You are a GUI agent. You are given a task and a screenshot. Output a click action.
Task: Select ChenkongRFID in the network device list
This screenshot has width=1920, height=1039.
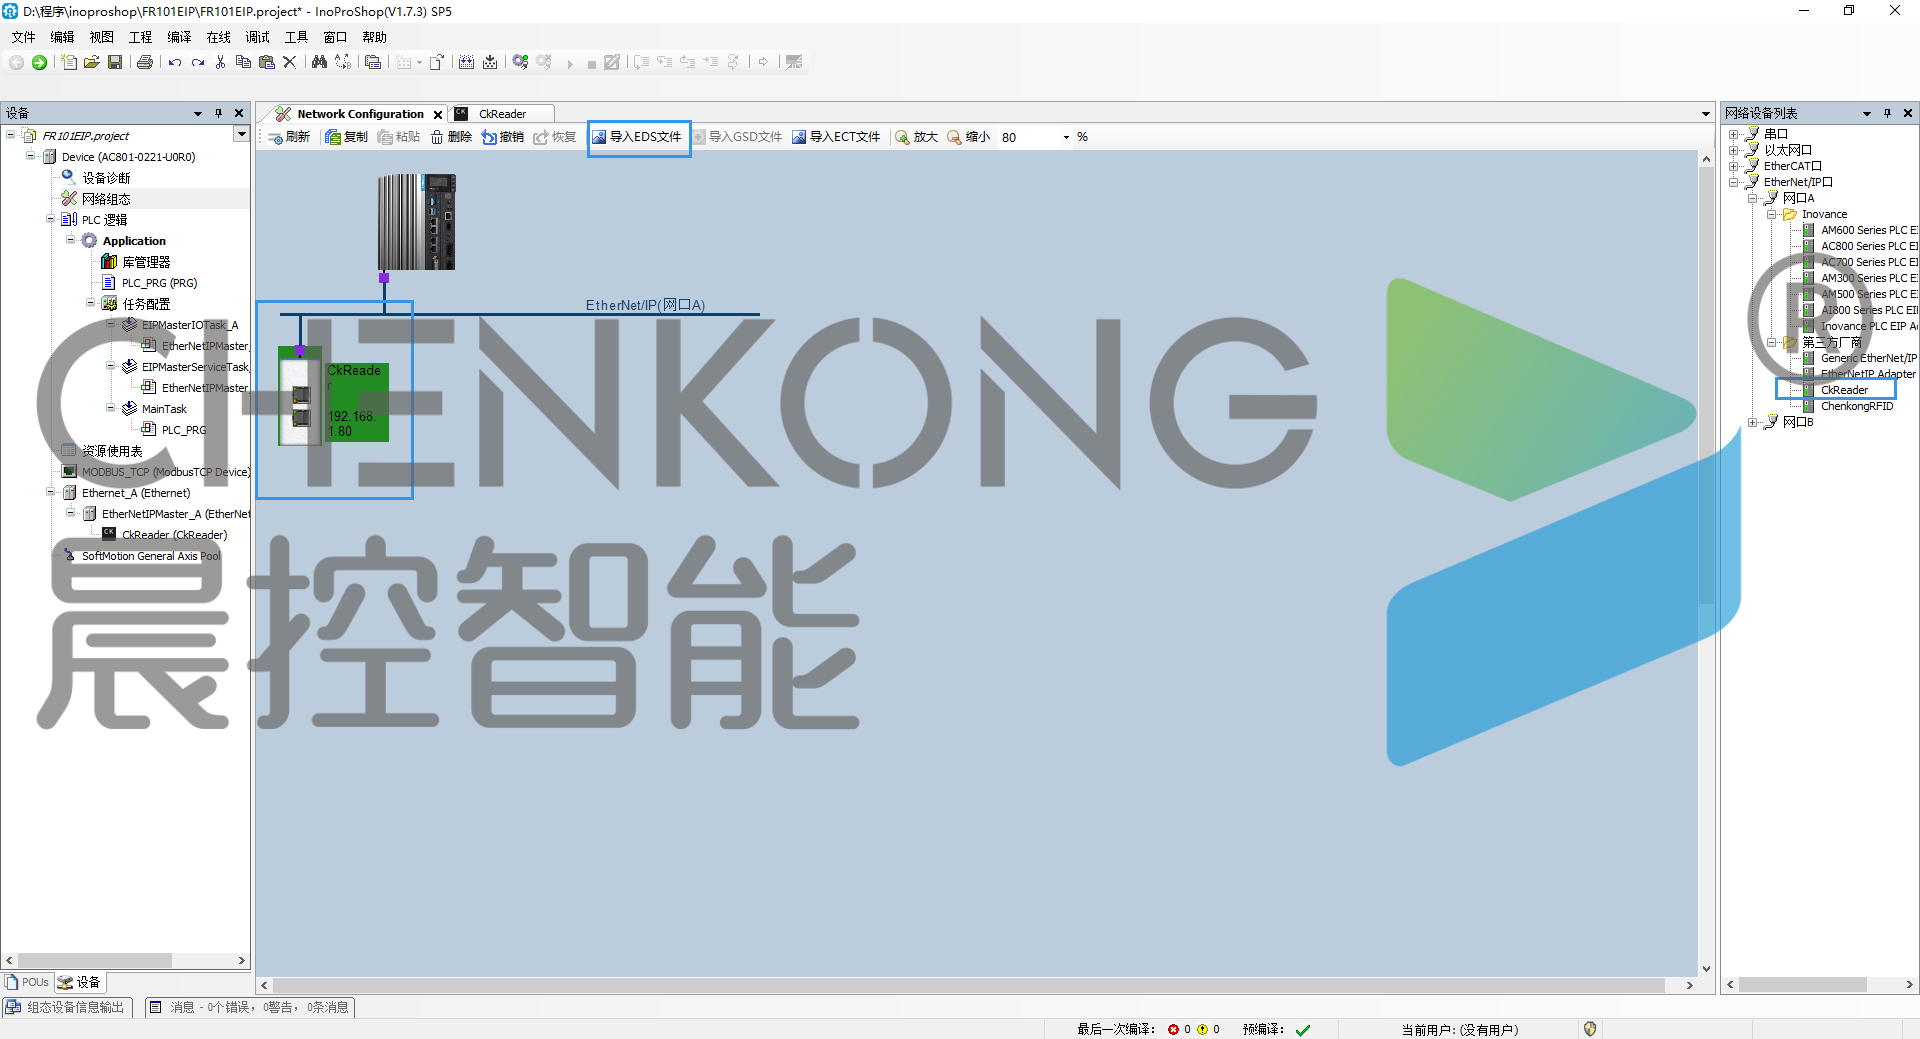click(1857, 406)
